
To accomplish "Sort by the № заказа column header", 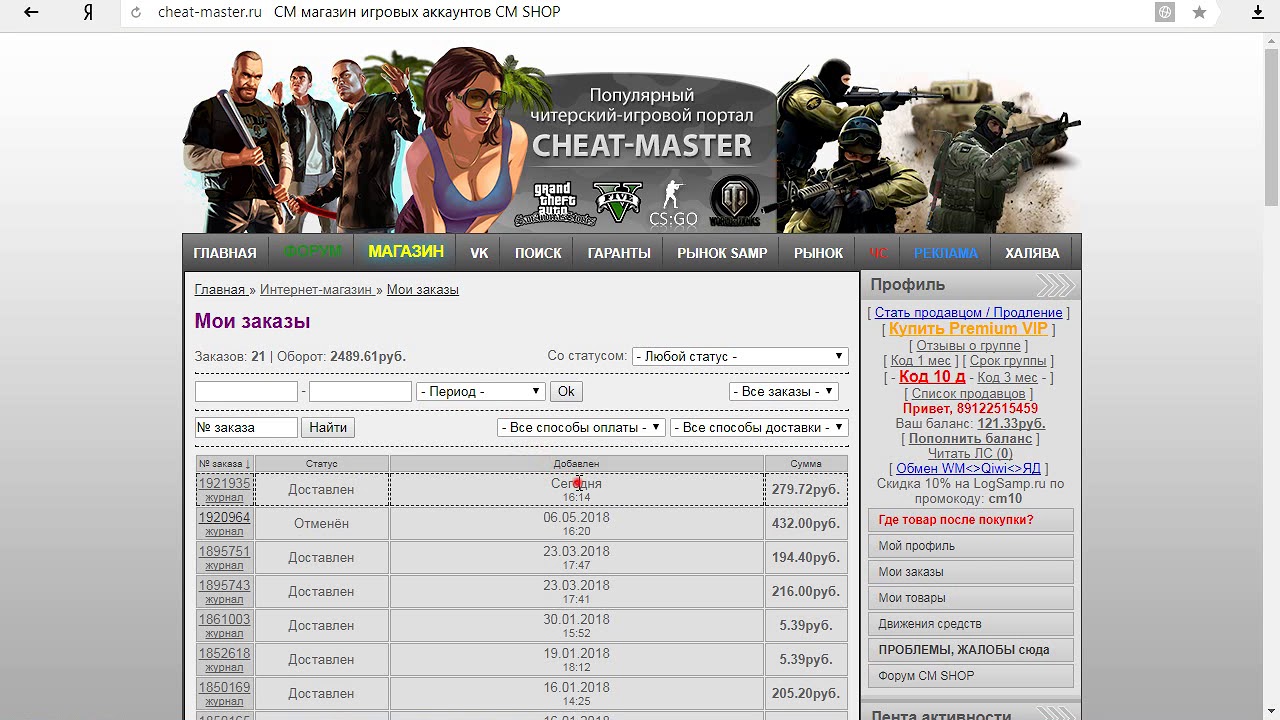I will 224,464.
